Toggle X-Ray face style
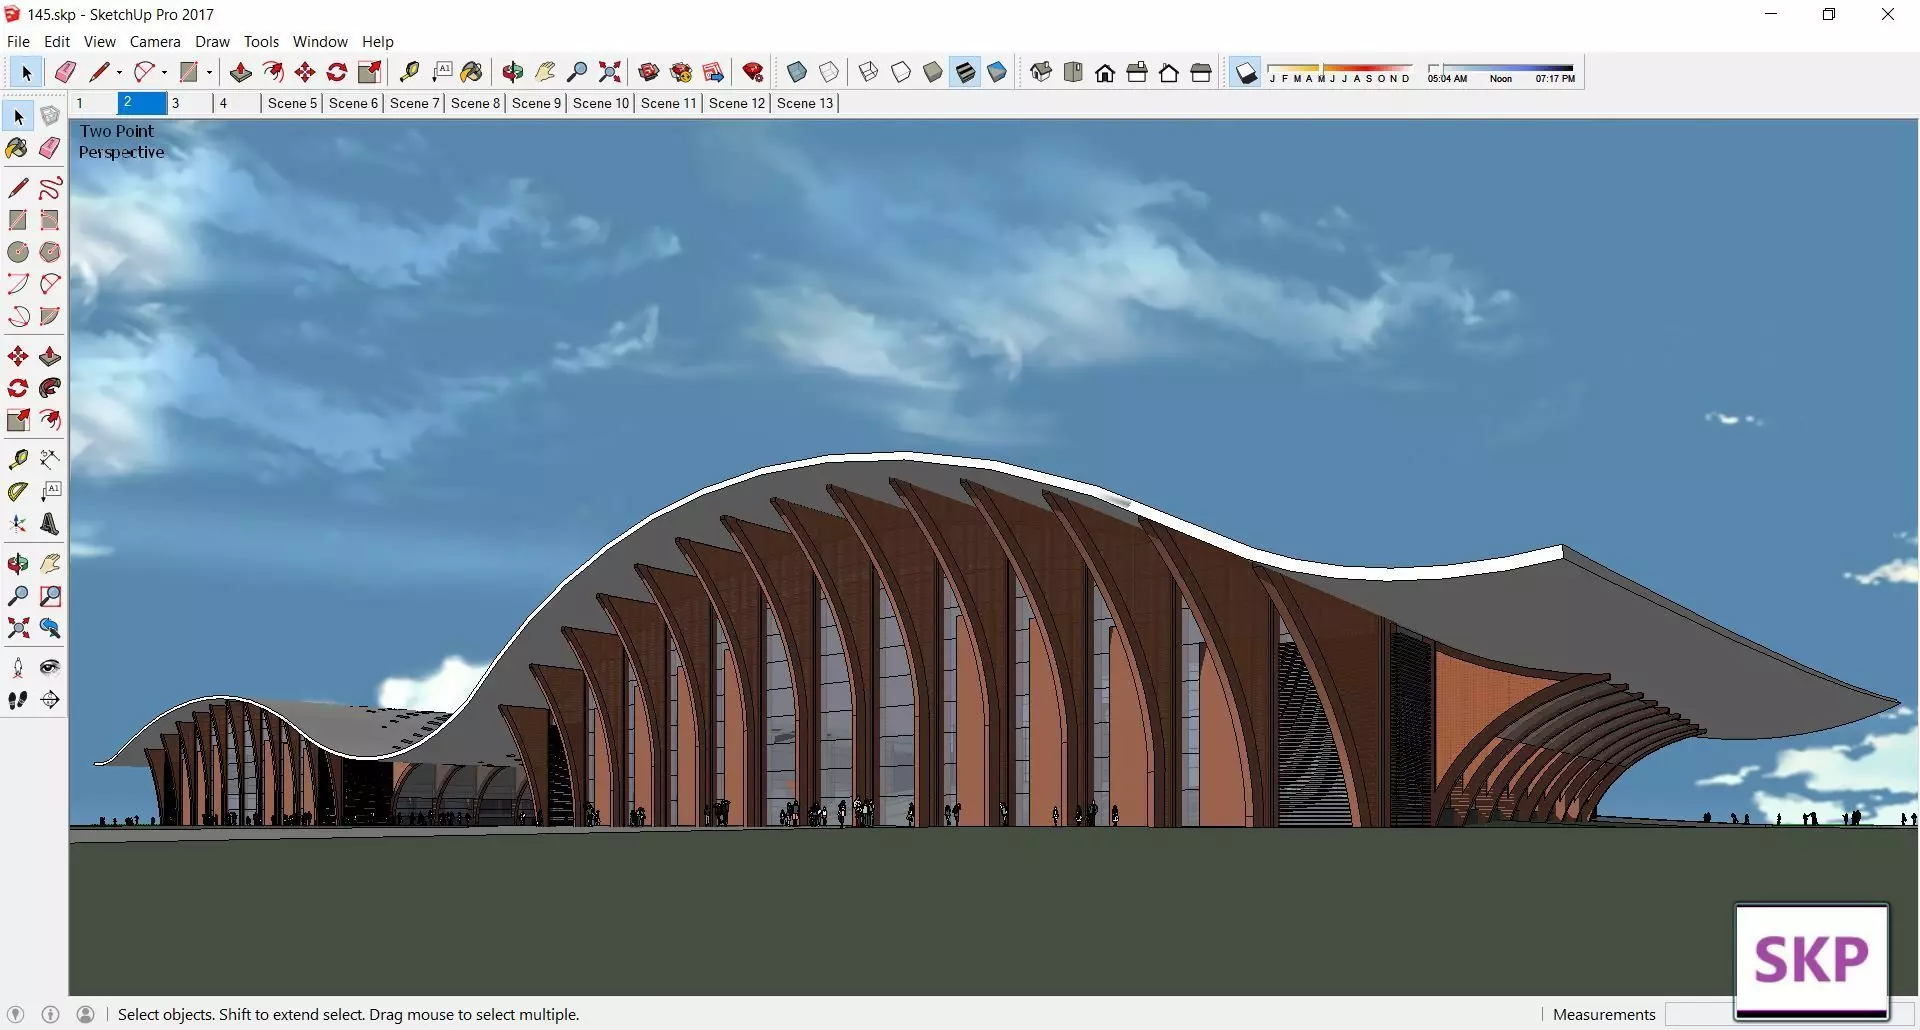The image size is (1920, 1030). coord(797,72)
